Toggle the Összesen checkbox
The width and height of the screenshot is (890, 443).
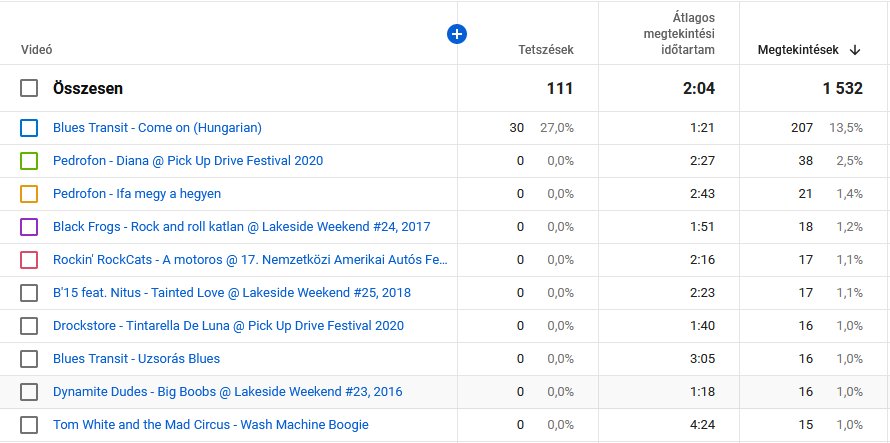point(29,88)
